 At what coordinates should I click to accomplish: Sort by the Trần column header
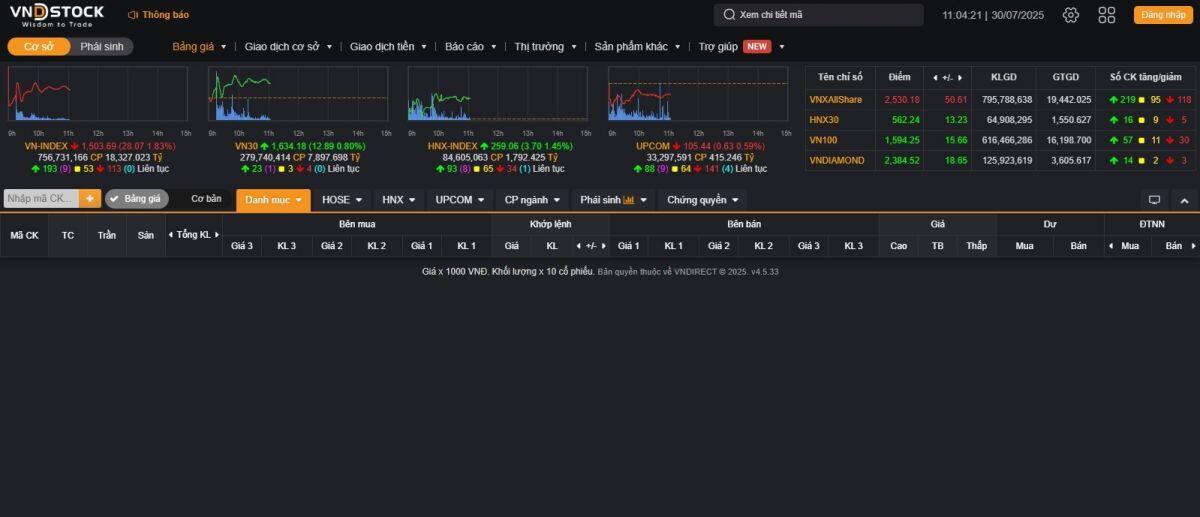point(106,235)
